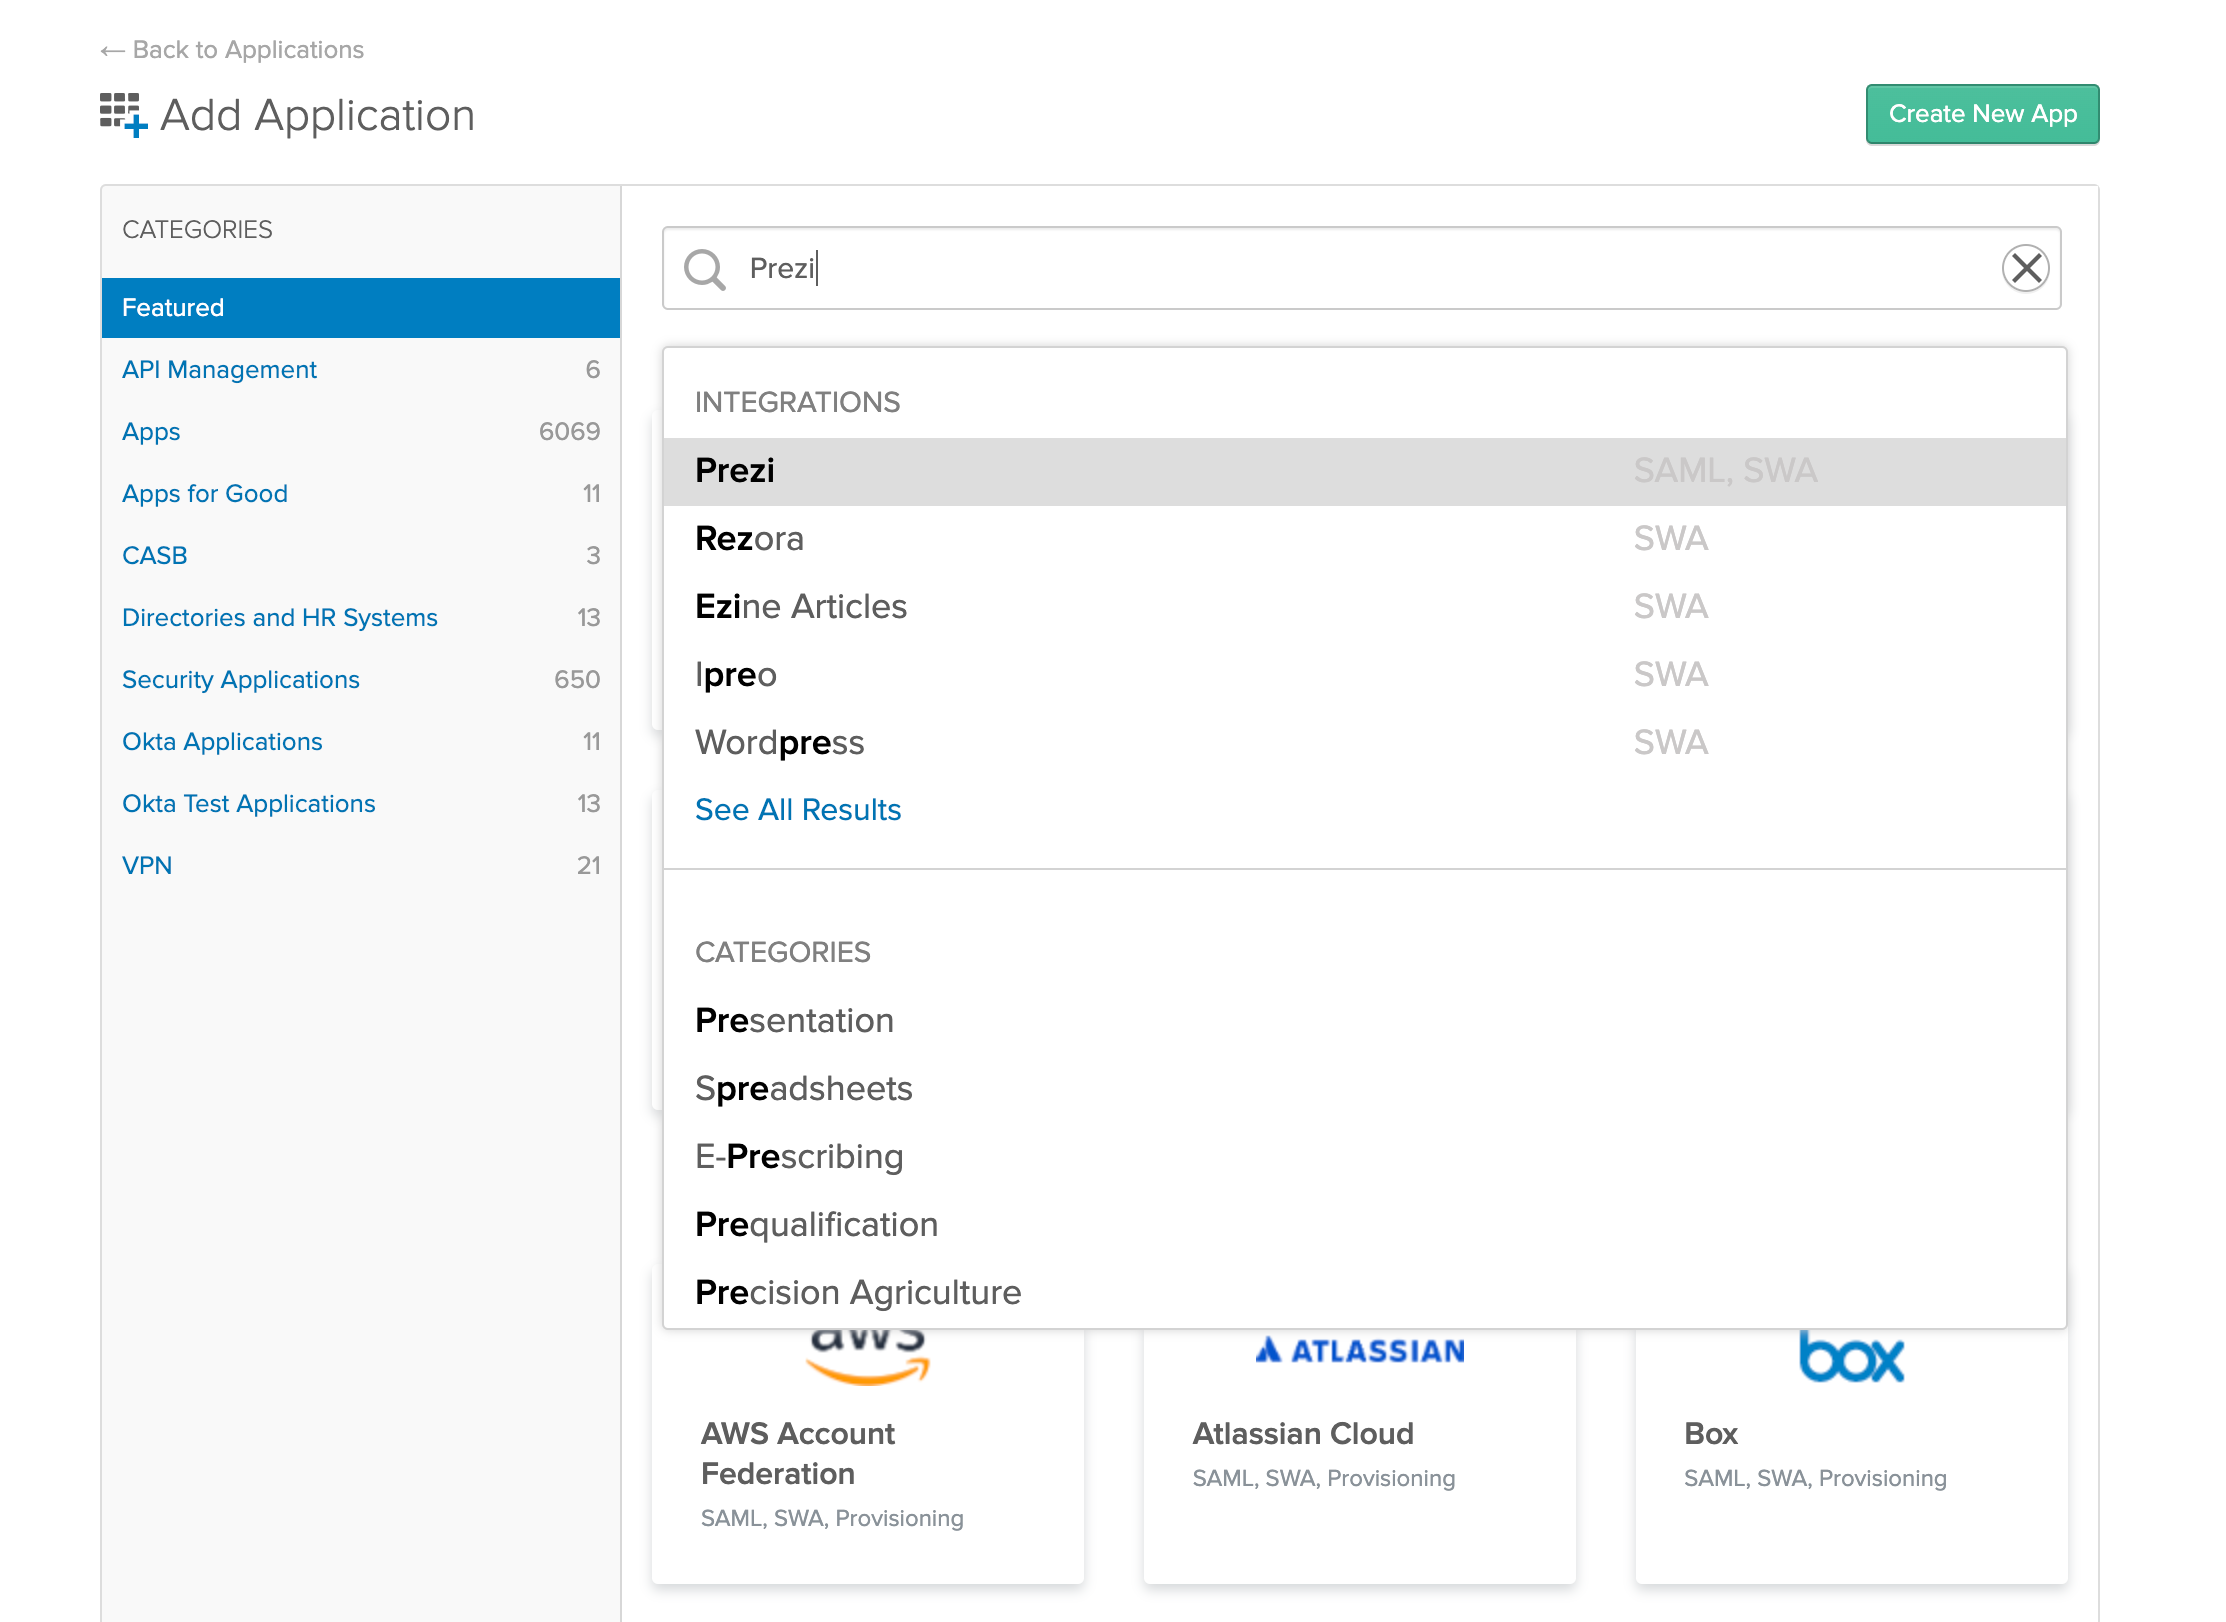Click inside the Prezi search field
Screen dimensions: 2226x1622
point(1300,268)
